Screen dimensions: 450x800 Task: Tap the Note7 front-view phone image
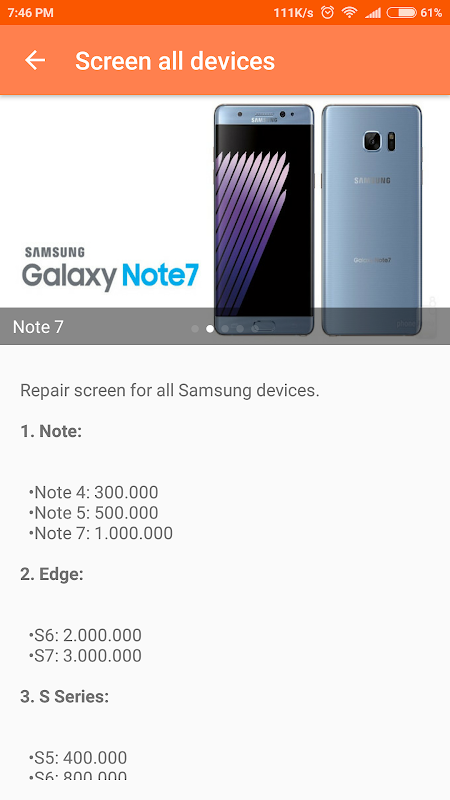(264, 219)
